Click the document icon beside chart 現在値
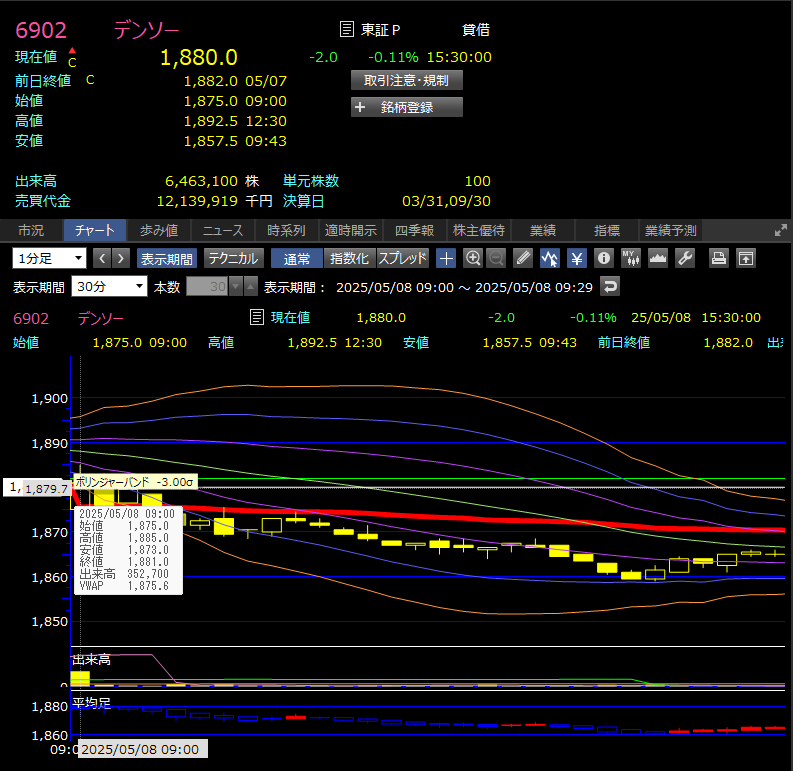Image resolution: width=793 pixels, height=771 pixels. tap(257, 317)
